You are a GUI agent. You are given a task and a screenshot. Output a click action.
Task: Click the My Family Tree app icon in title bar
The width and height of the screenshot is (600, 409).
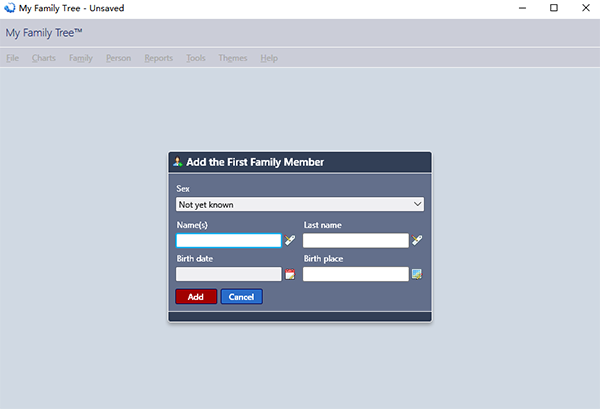9,8
